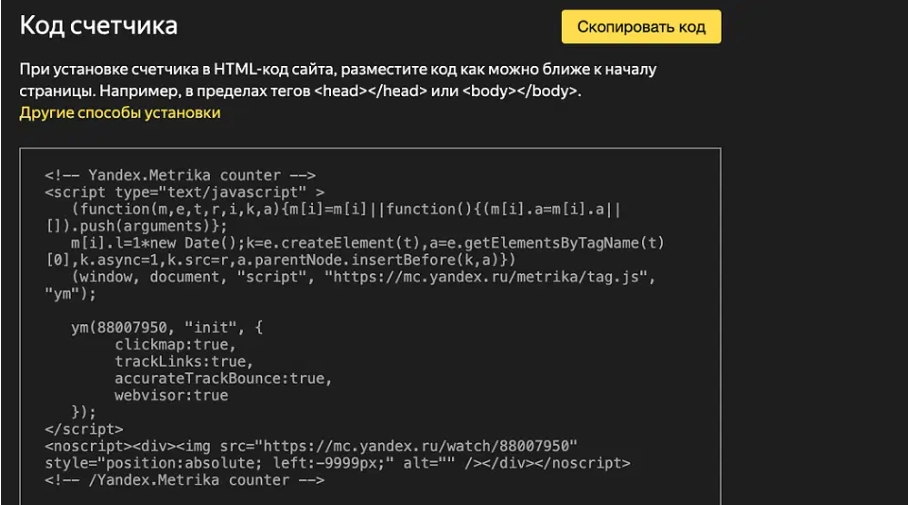Click the style position:absolute code line

tap(337, 463)
